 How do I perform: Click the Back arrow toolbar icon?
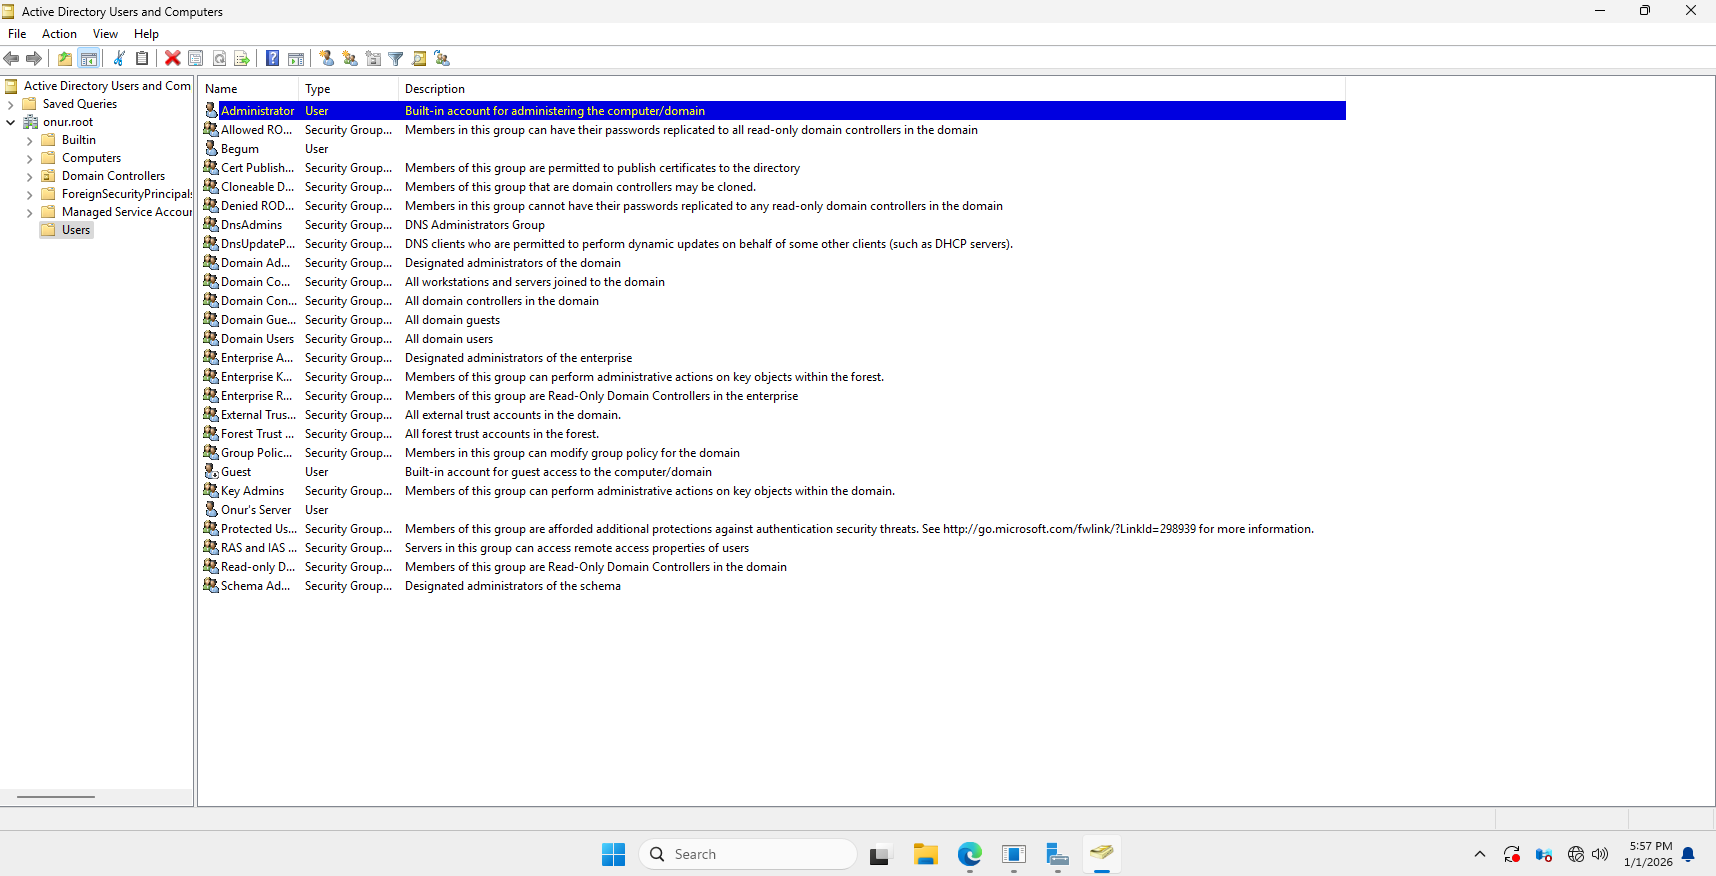(12, 59)
